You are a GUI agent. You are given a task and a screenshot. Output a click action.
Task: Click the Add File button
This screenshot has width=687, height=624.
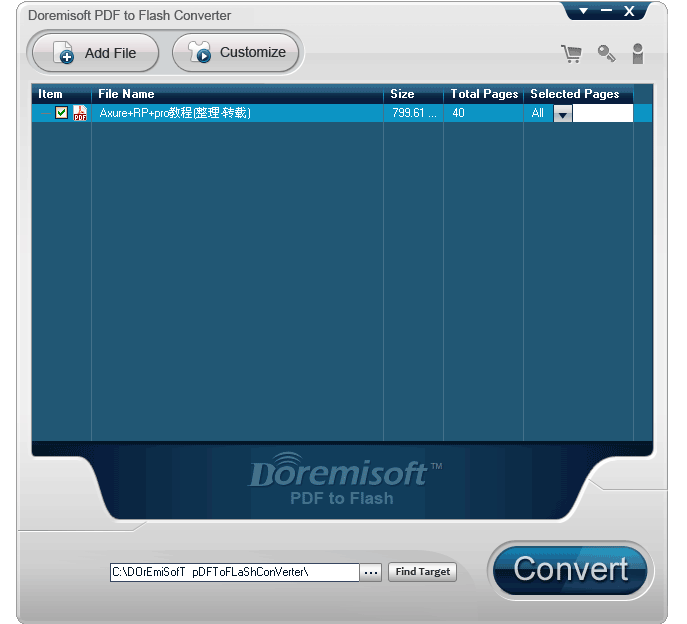95,53
